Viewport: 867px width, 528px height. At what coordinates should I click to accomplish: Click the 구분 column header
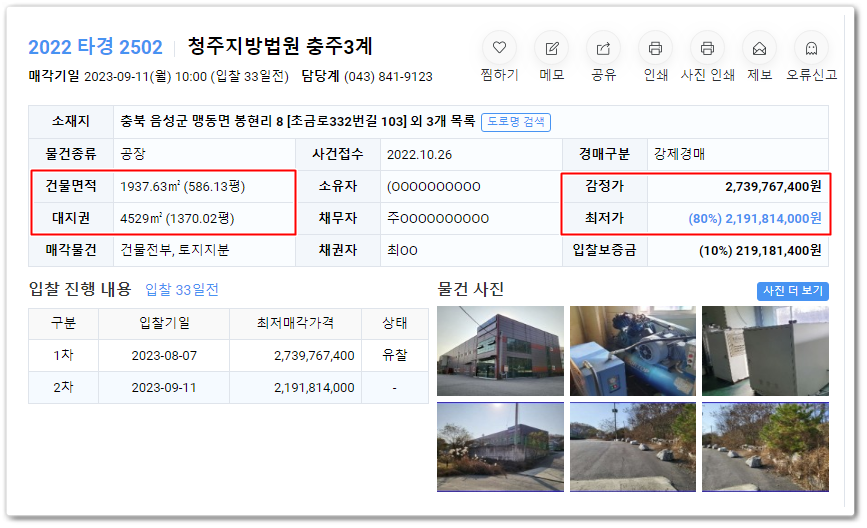click(63, 323)
